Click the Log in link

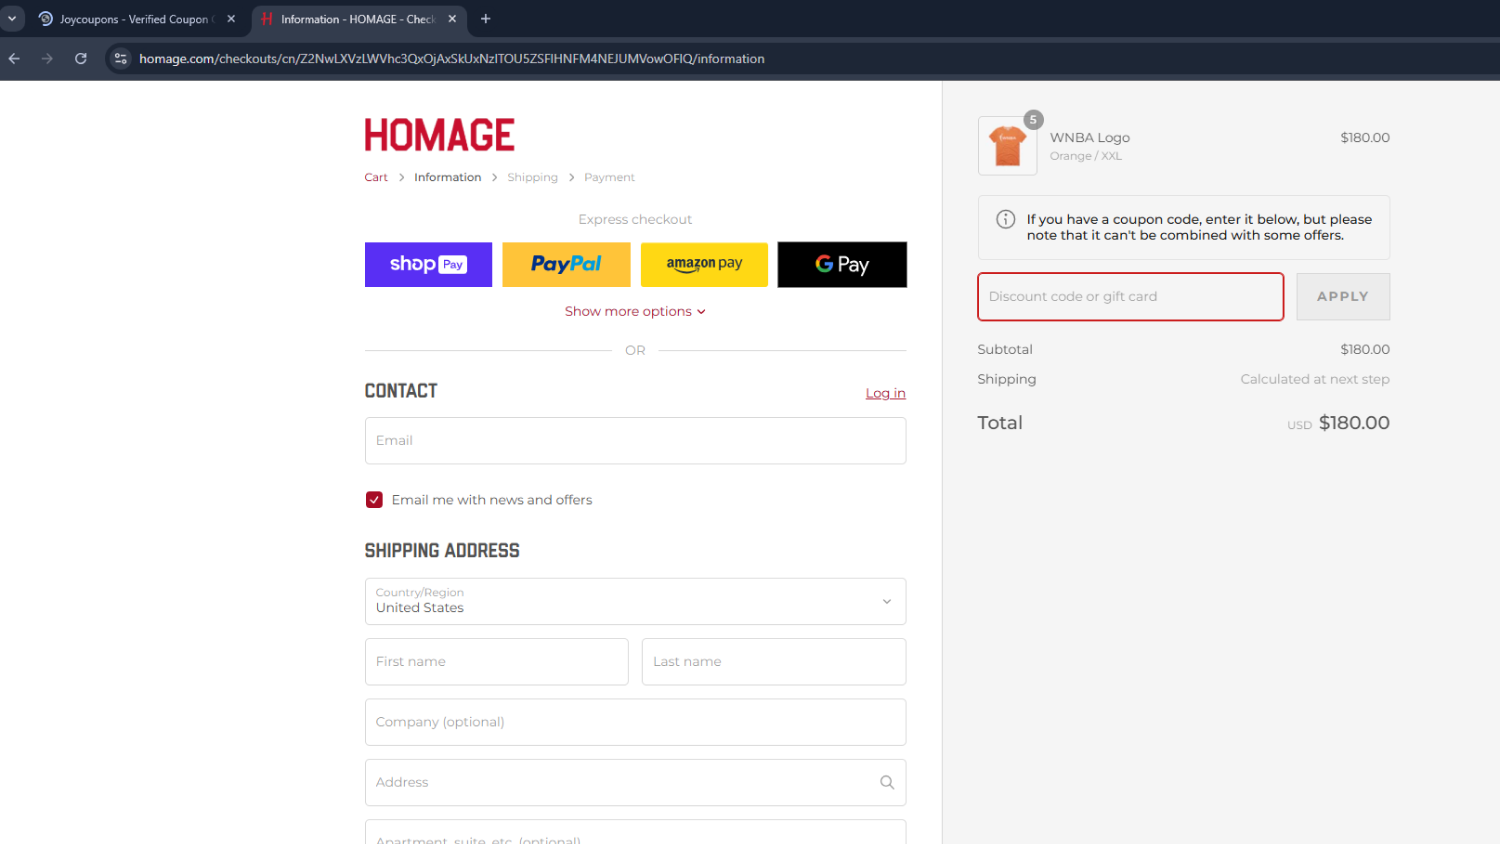pyautogui.click(x=885, y=394)
